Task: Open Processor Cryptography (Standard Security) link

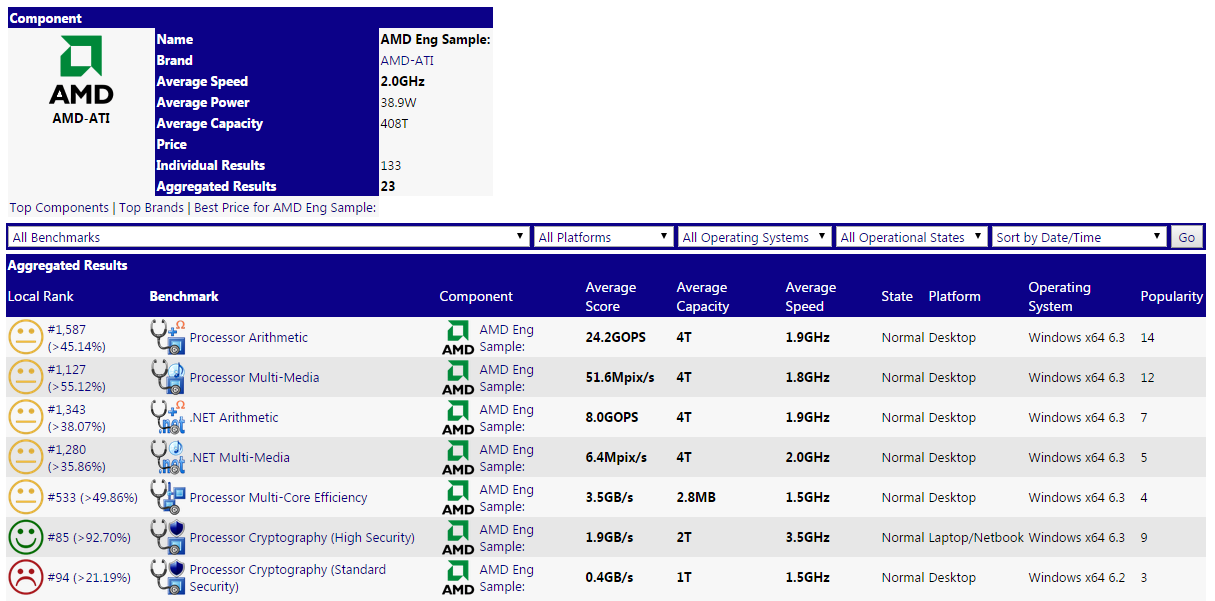Action: [288, 578]
